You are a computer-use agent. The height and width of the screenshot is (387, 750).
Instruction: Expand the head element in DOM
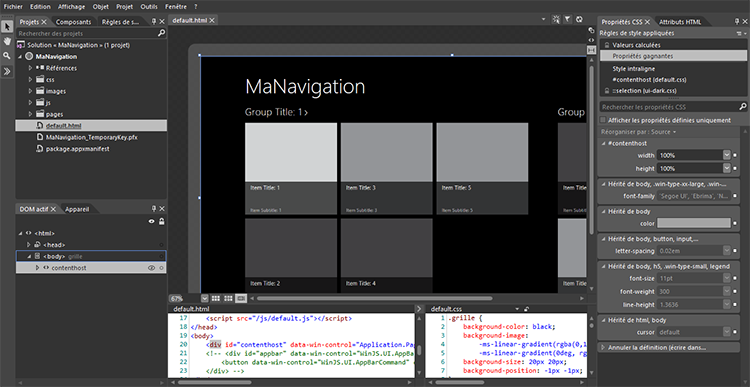[x=28, y=245]
